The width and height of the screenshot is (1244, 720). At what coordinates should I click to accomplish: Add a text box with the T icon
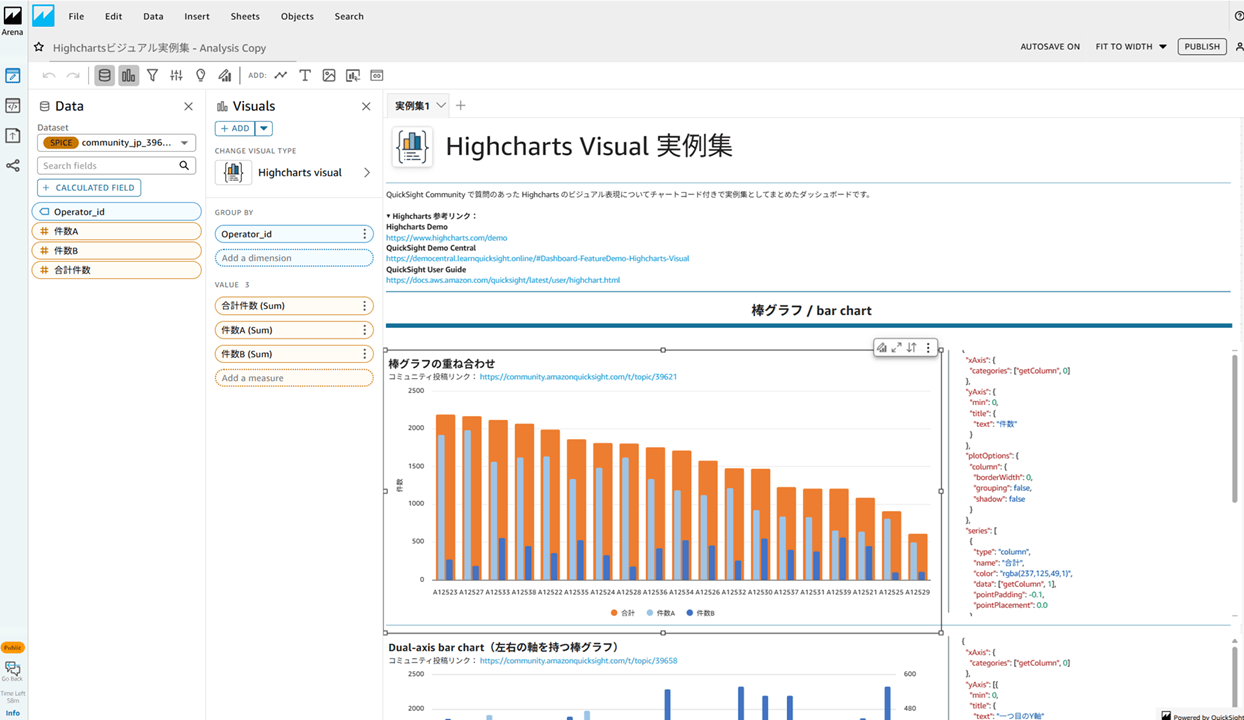point(305,75)
